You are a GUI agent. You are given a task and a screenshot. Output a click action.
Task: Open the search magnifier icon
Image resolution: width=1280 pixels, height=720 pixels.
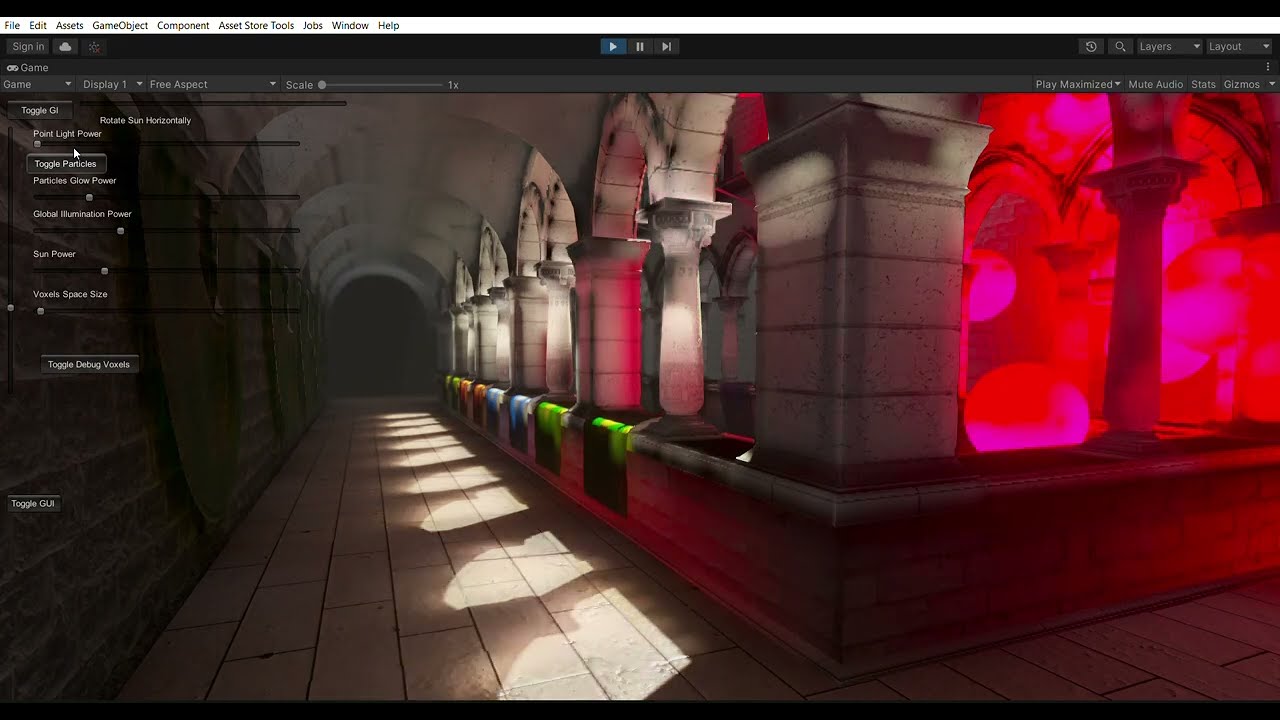point(1120,46)
